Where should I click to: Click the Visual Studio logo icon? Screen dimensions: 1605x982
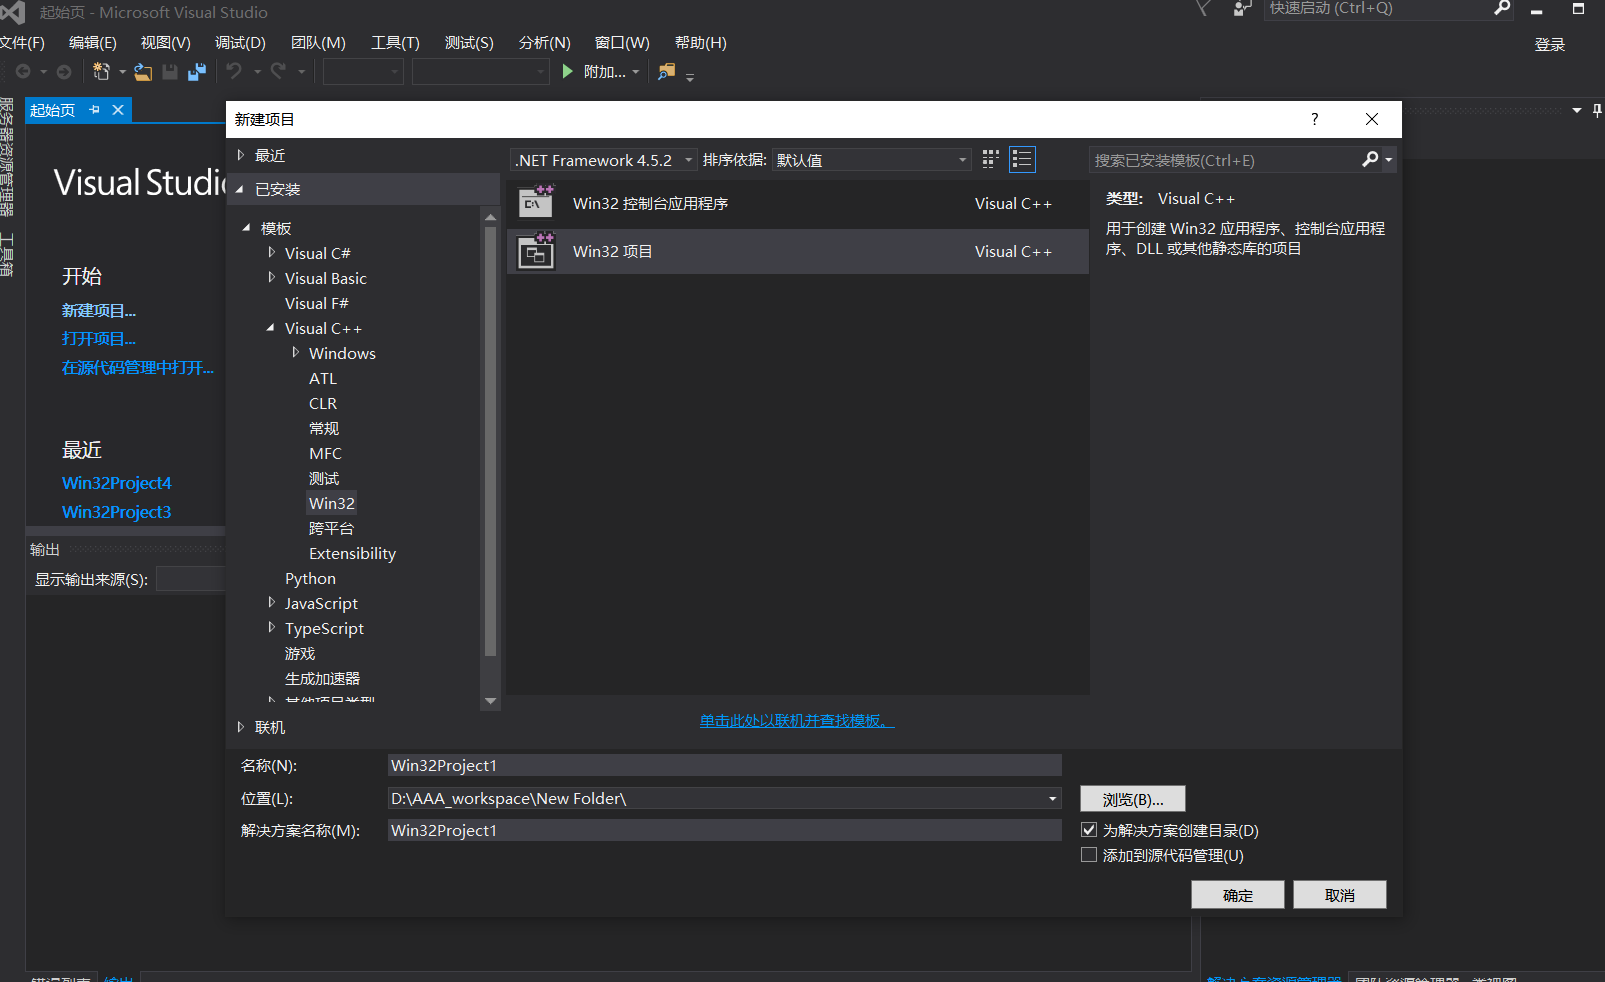[12, 12]
